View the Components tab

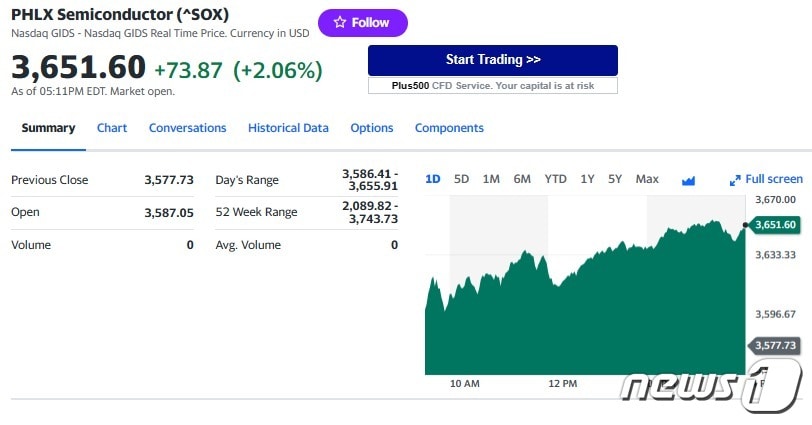[449, 128]
